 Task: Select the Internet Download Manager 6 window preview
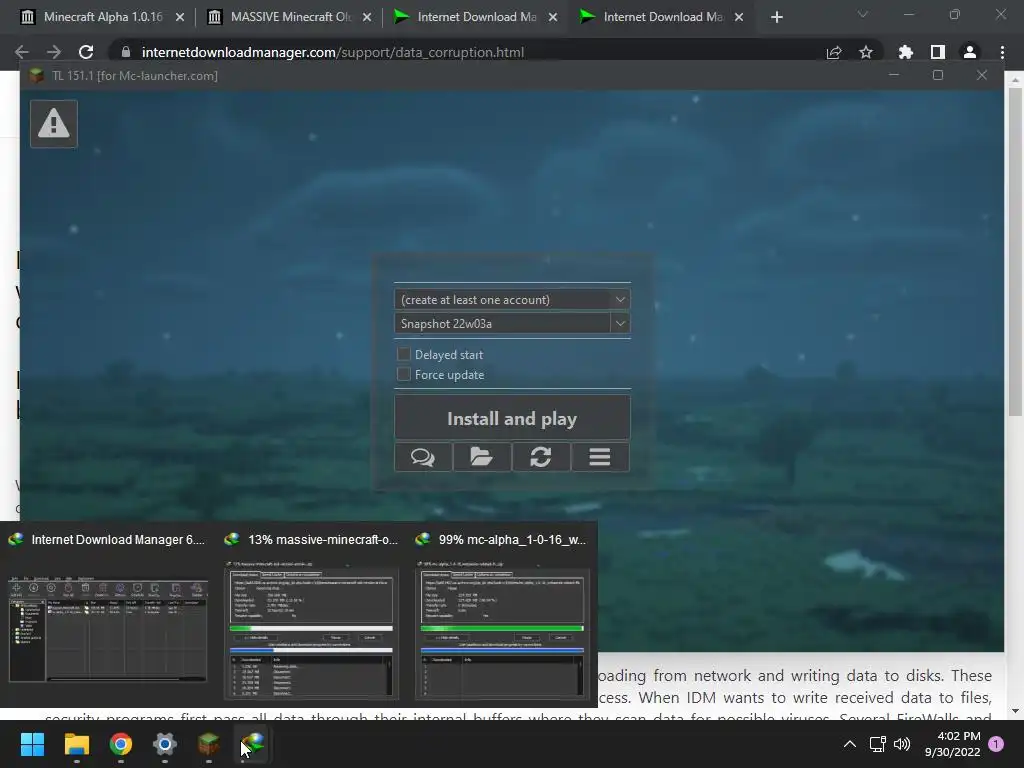point(108,615)
